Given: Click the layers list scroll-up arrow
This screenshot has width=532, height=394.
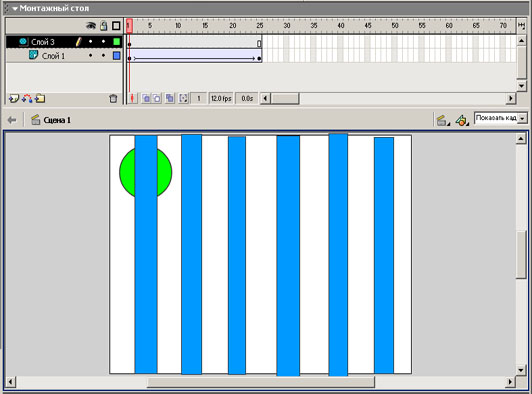Looking at the screenshot, I should (521, 41).
